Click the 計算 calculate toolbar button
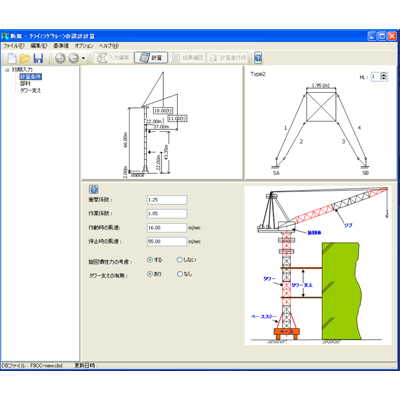This screenshot has width=400, height=400. click(x=151, y=58)
